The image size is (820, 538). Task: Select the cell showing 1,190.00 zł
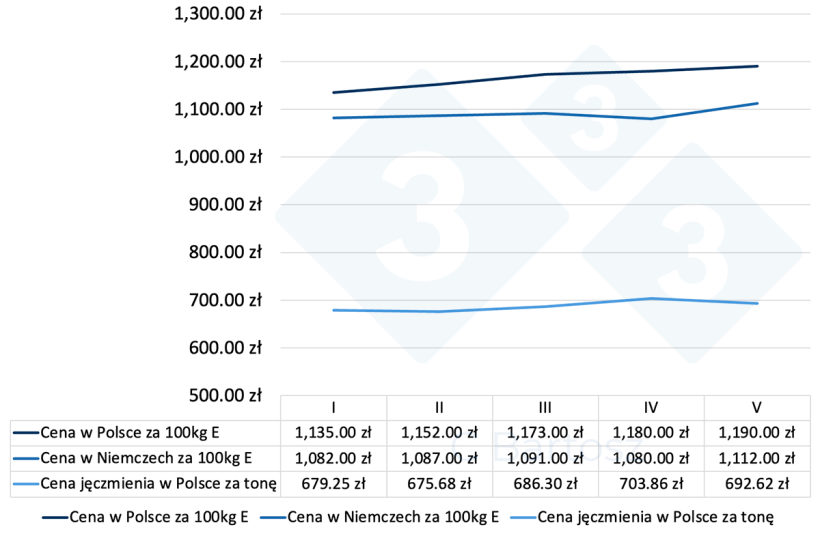point(757,433)
